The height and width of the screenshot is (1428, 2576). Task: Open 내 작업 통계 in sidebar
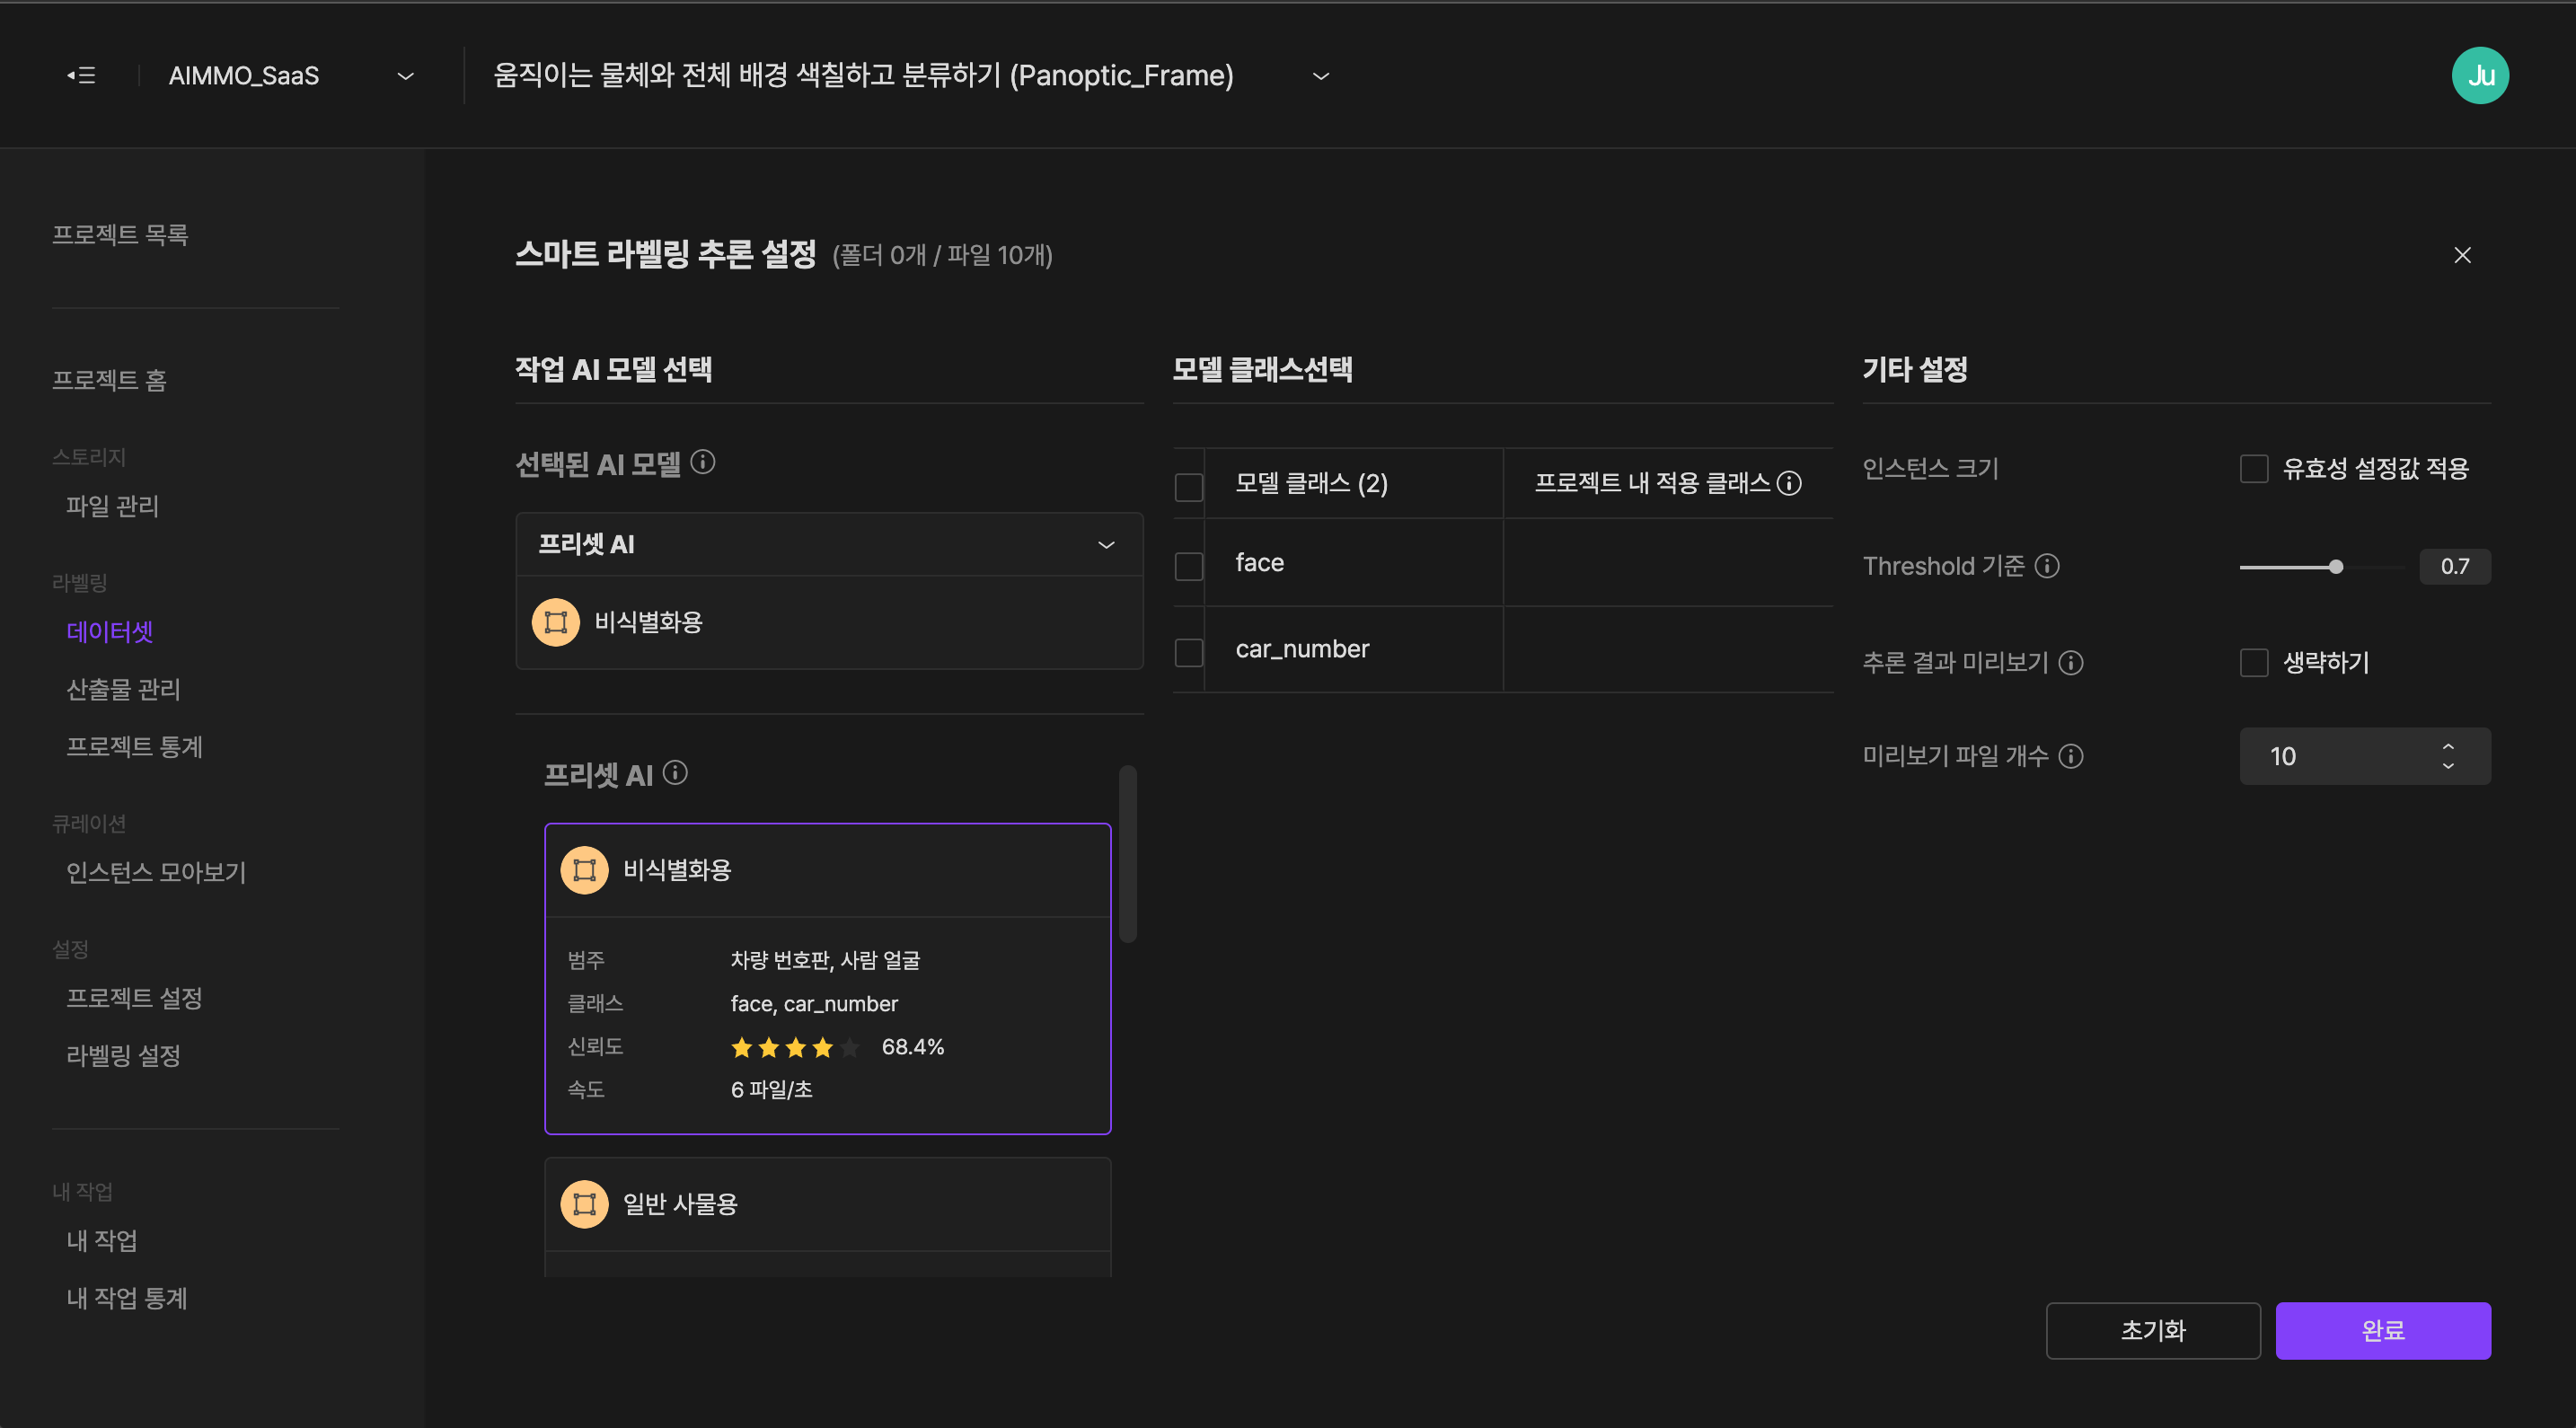click(x=127, y=1297)
